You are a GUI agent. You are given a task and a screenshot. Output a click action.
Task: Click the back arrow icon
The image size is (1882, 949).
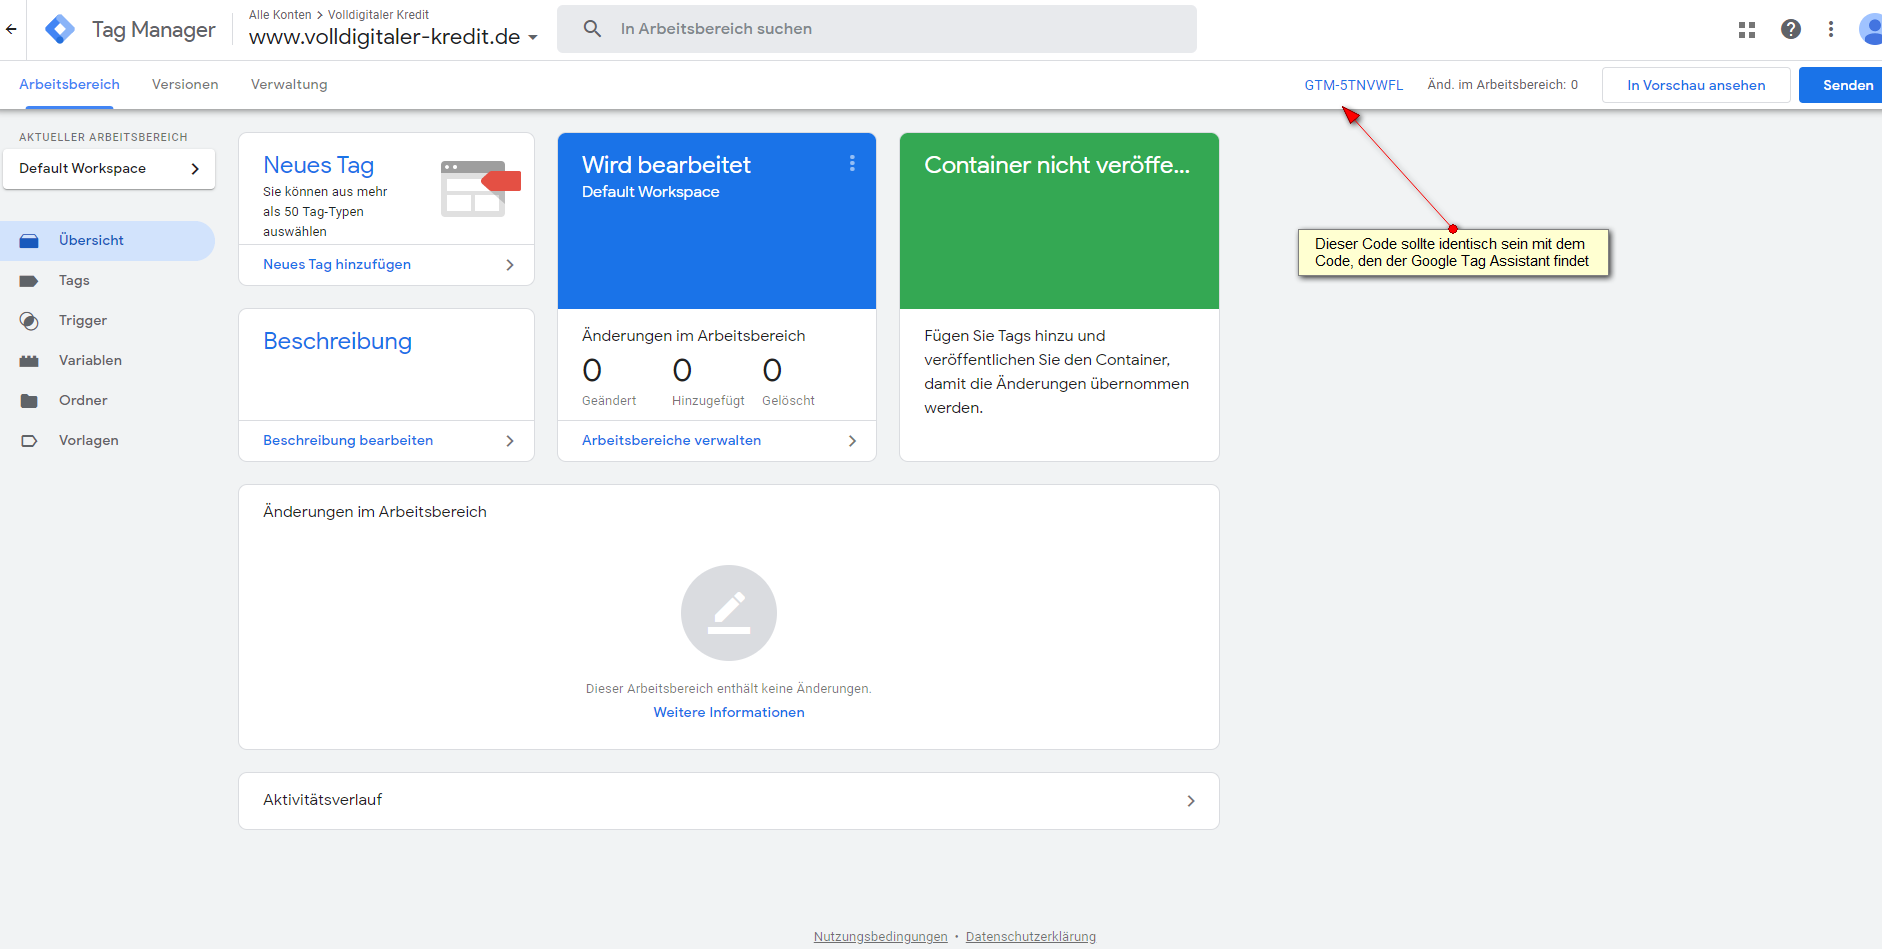point(11,29)
